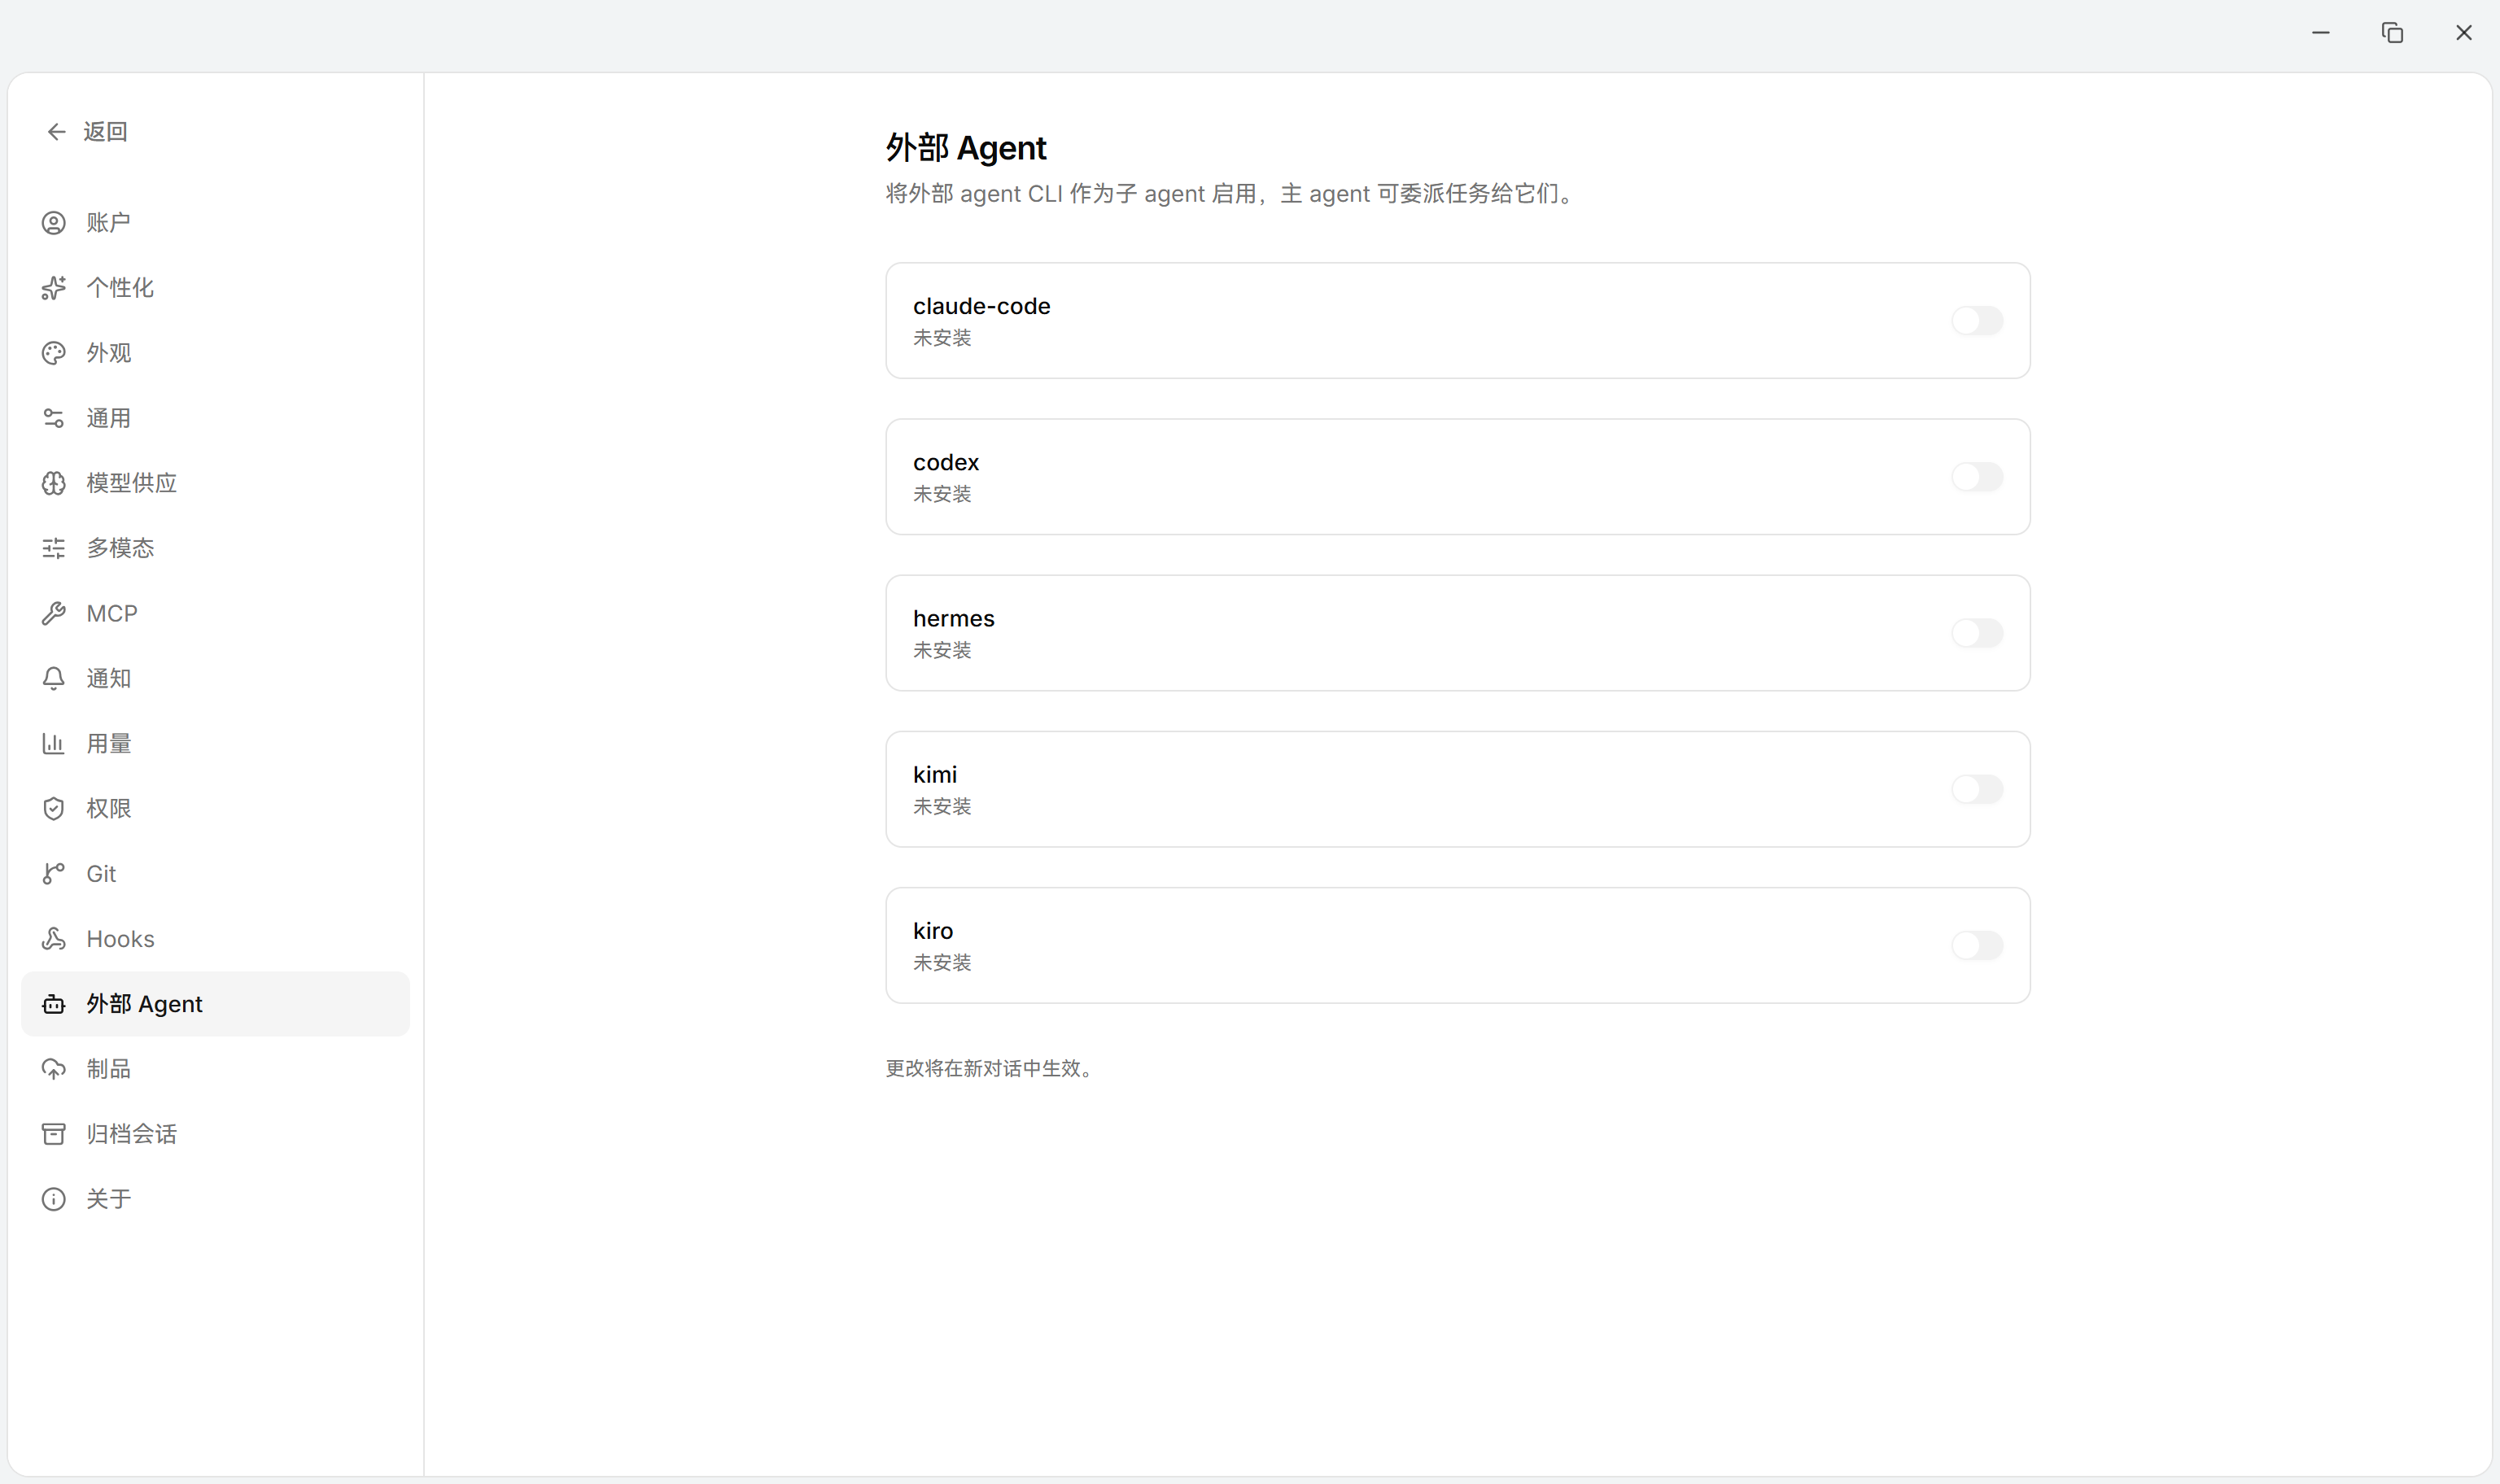Click the claude-code agent name

tap(981, 306)
